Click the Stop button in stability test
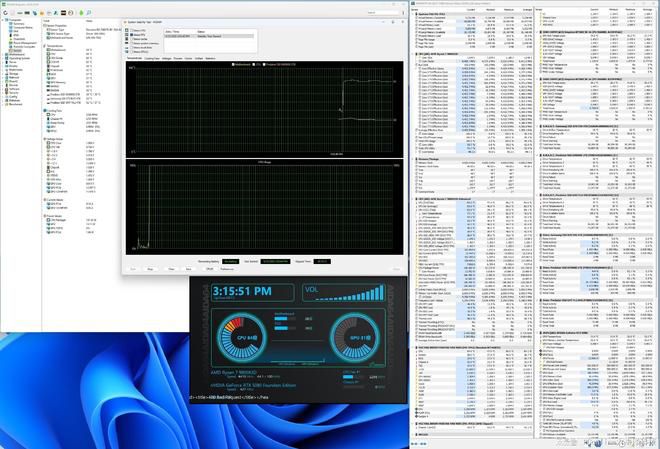 point(150,269)
